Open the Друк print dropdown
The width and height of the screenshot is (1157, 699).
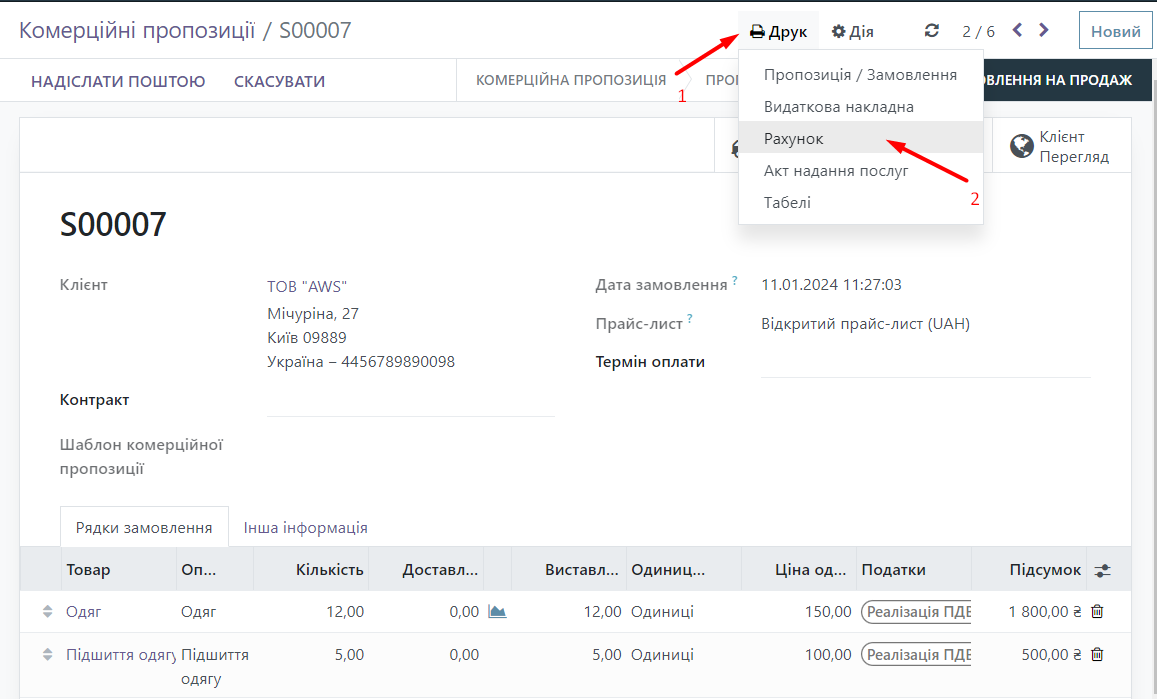pyautogui.click(x=779, y=31)
